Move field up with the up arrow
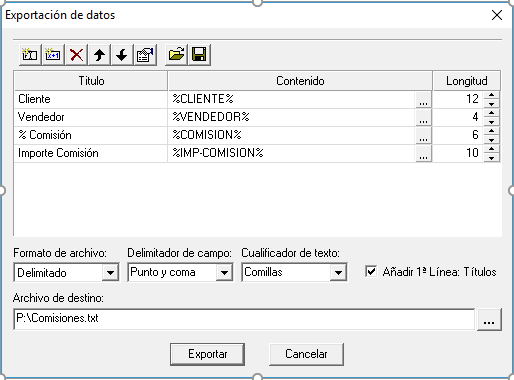Viewport: 514px width, 380px height. pyautogui.click(x=99, y=55)
